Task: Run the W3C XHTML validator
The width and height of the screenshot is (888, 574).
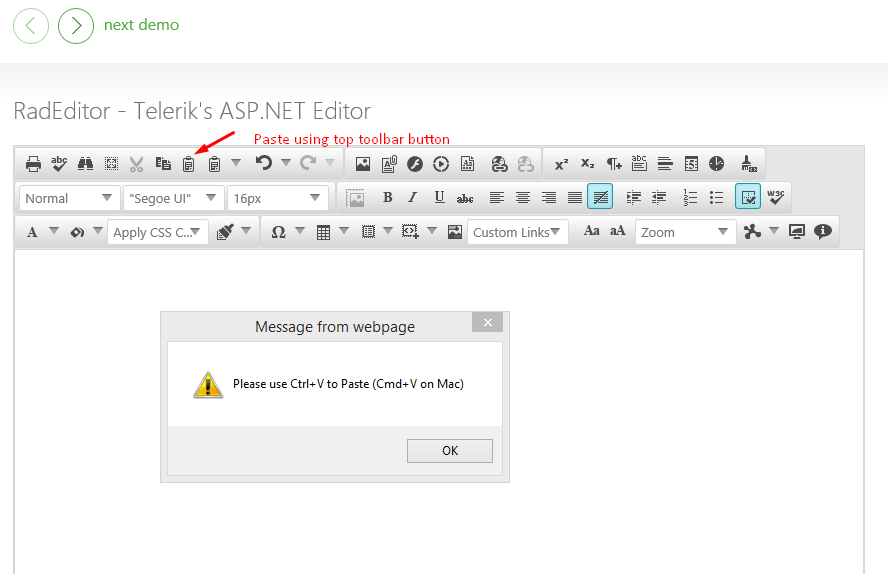Action: [776, 198]
